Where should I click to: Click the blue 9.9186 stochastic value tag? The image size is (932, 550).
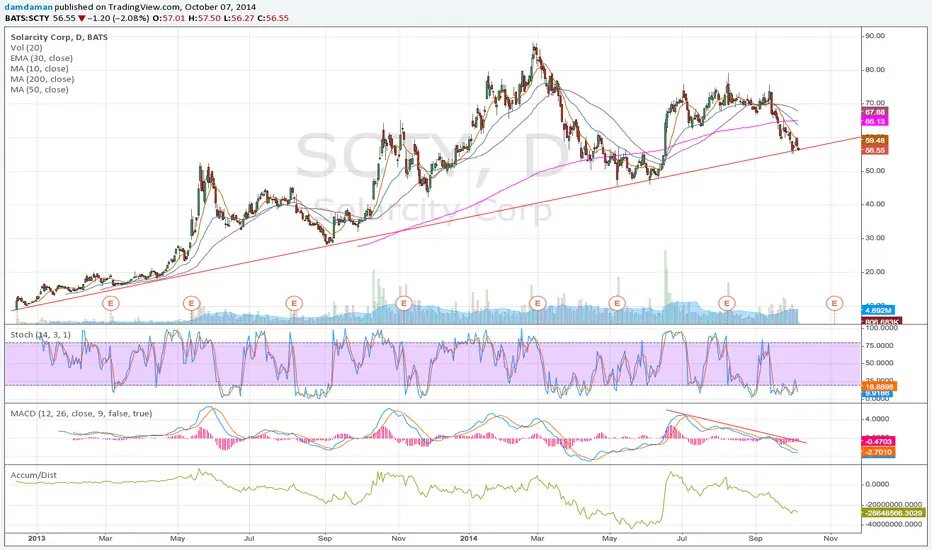[877, 394]
